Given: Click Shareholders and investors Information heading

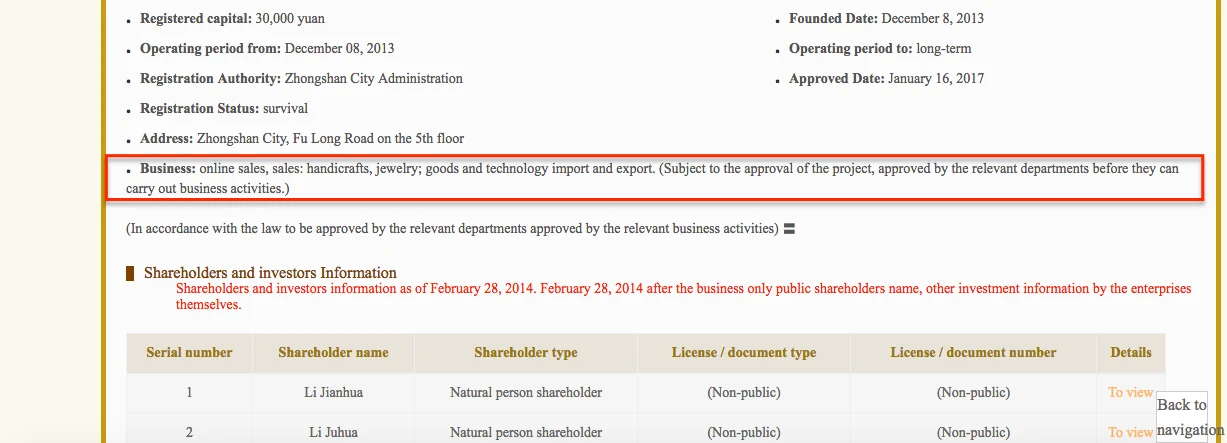Looking at the screenshot, I should [270, 273].
